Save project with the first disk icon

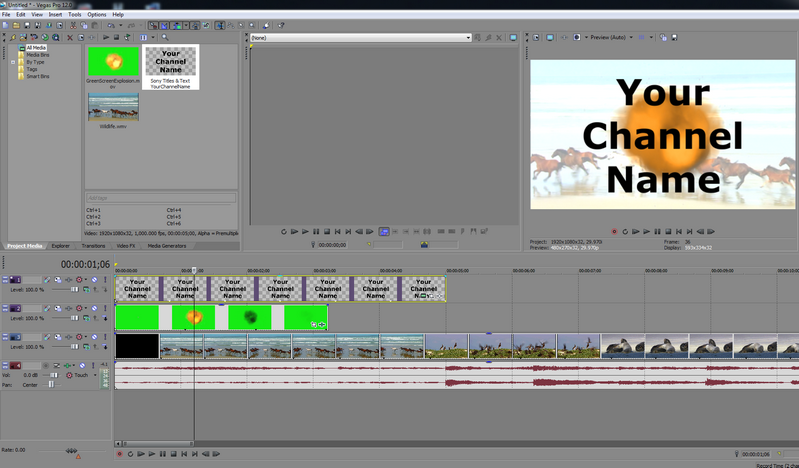(28, 25)
